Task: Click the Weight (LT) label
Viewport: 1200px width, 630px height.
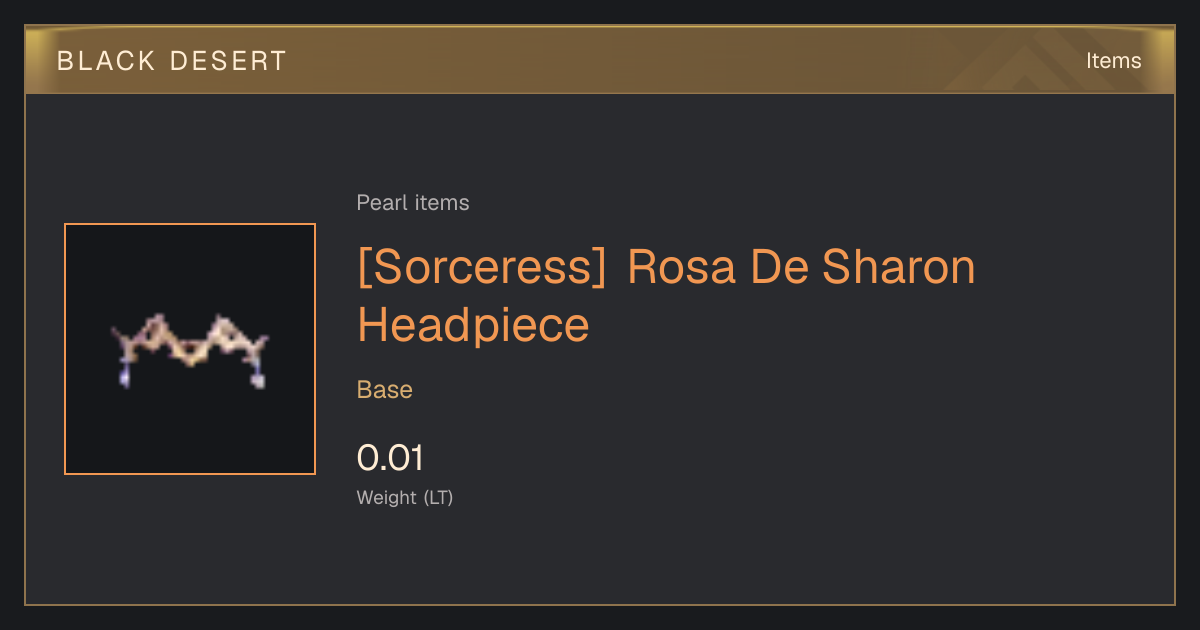Action: pyautogui.click(x=405, y=497)
